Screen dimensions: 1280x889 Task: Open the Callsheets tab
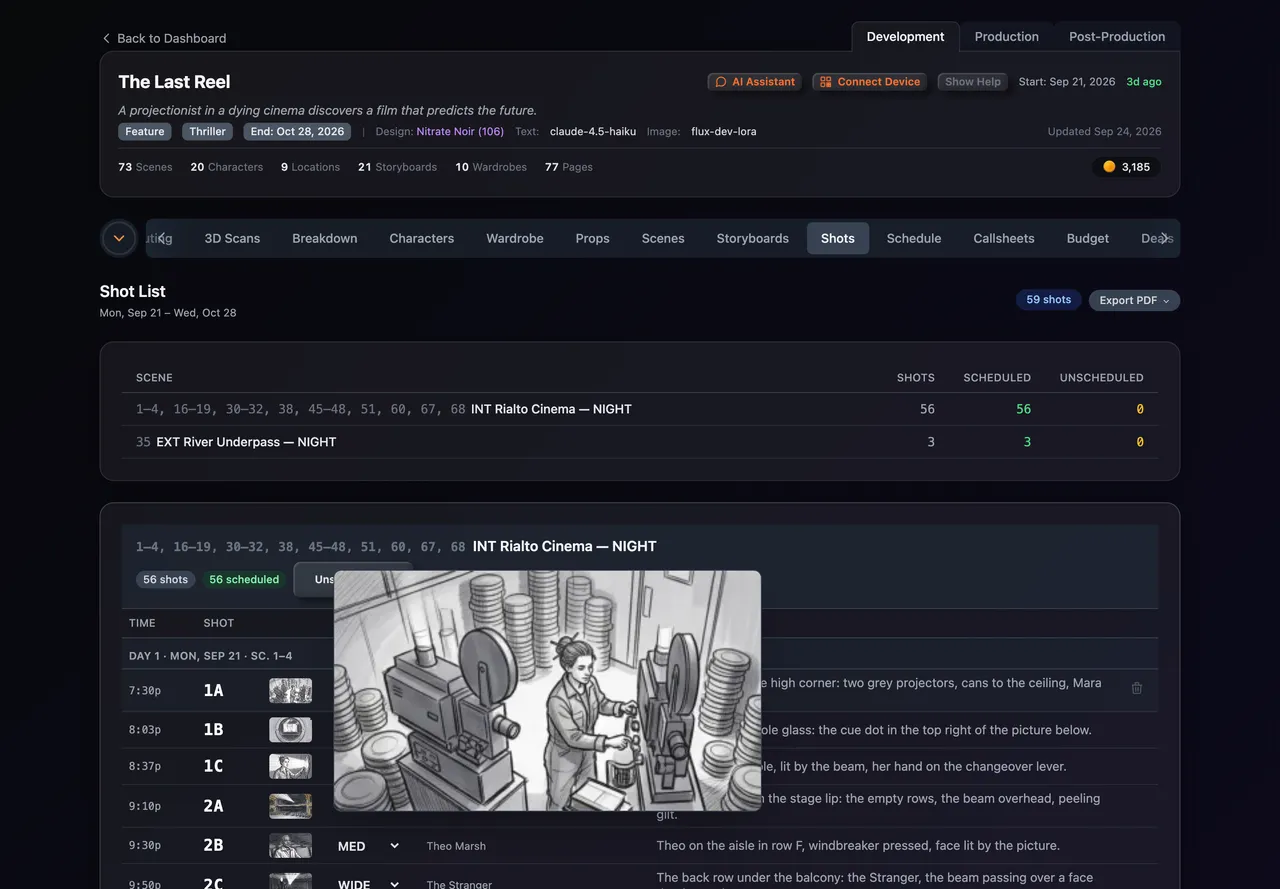click(1004, 238)
